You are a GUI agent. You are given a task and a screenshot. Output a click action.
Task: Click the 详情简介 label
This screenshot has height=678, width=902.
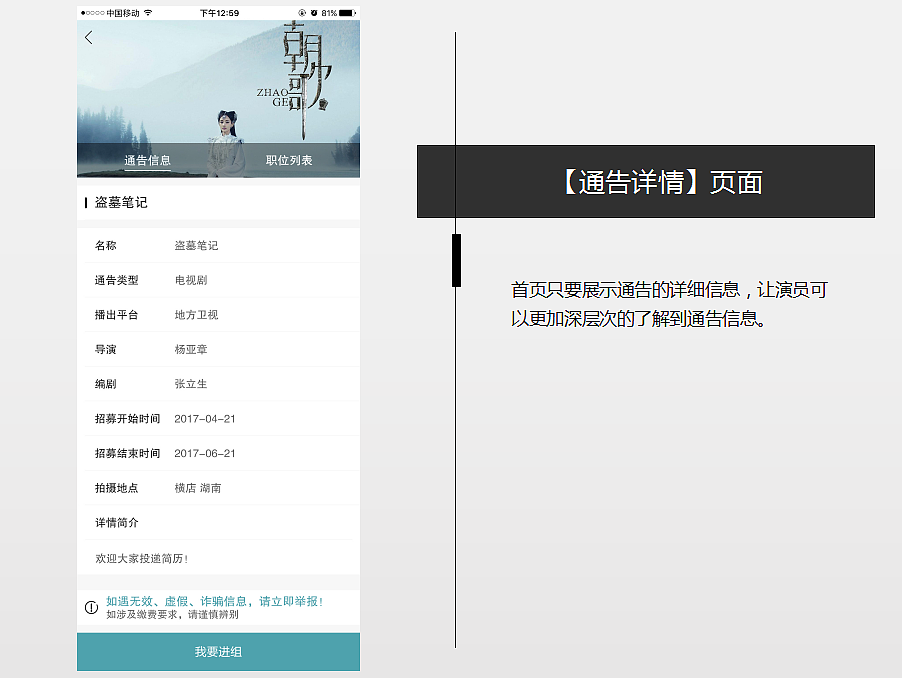pyautogui.click(x=117, y=522)
